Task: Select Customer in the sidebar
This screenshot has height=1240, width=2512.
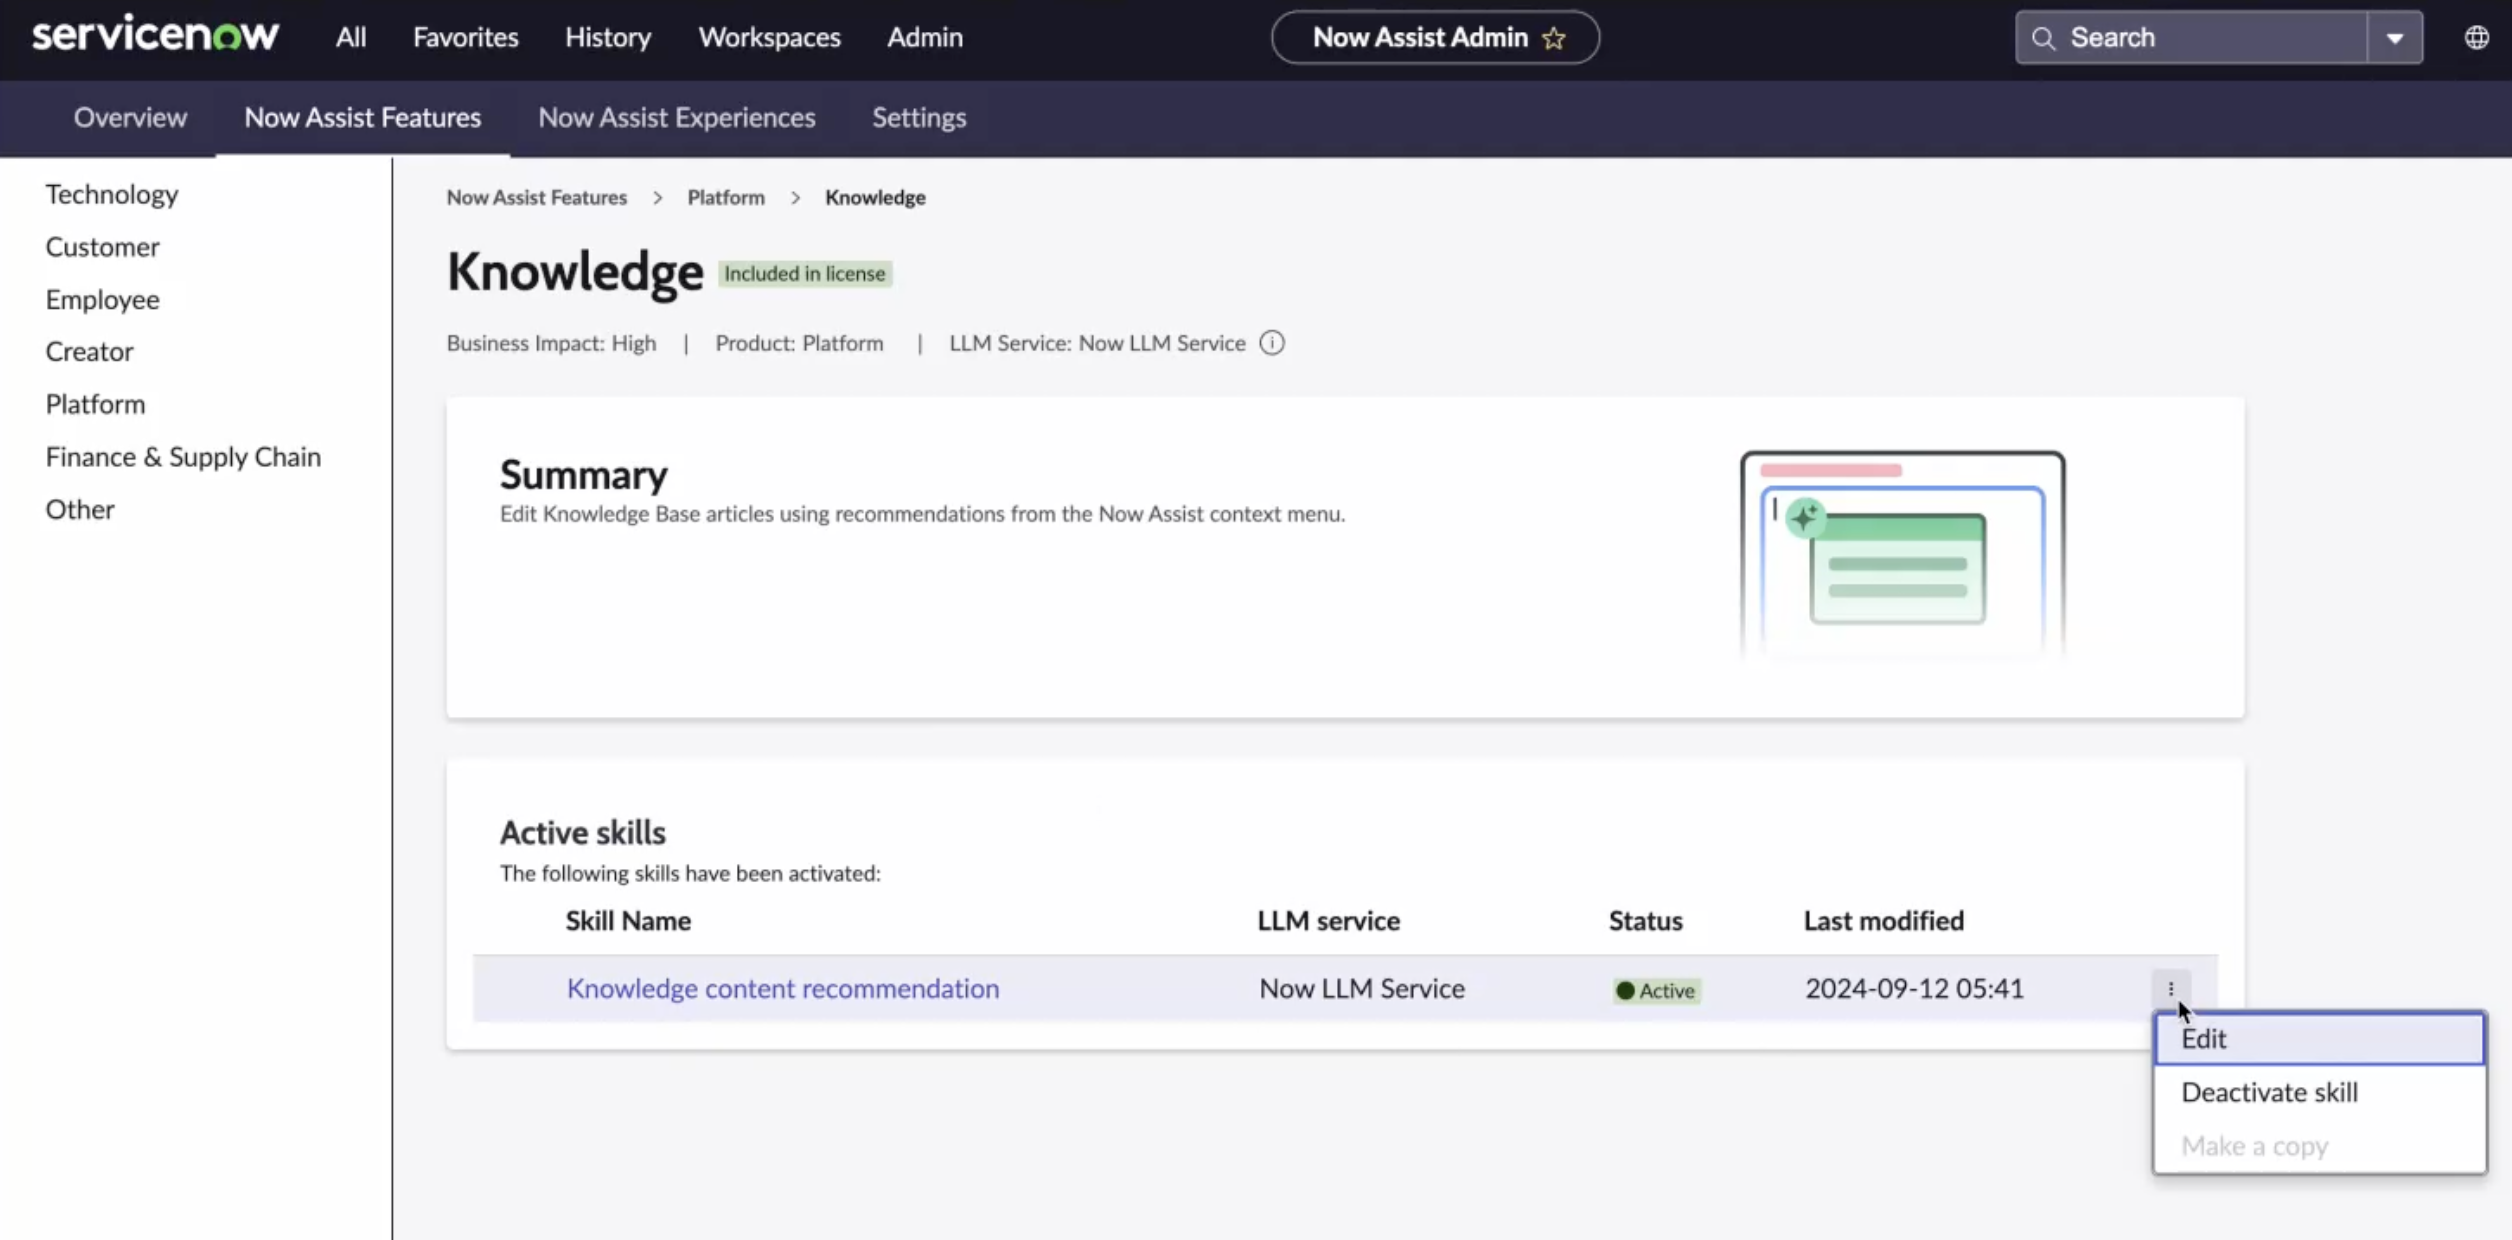Action: (102, 247)
